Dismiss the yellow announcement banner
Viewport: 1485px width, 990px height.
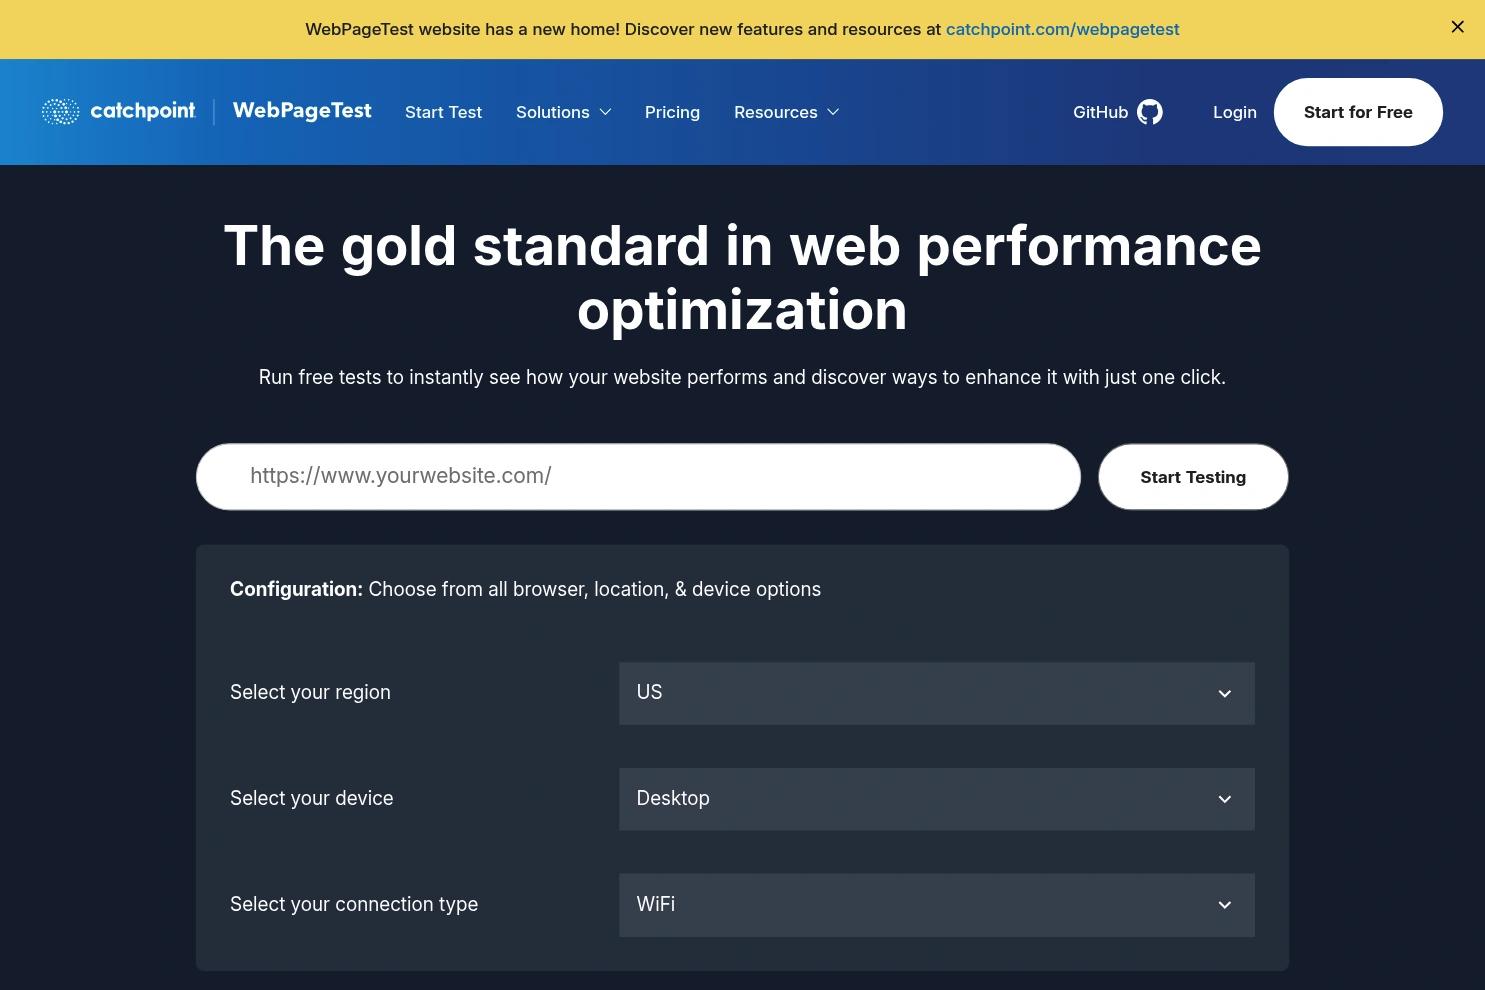coord(1457,27)
